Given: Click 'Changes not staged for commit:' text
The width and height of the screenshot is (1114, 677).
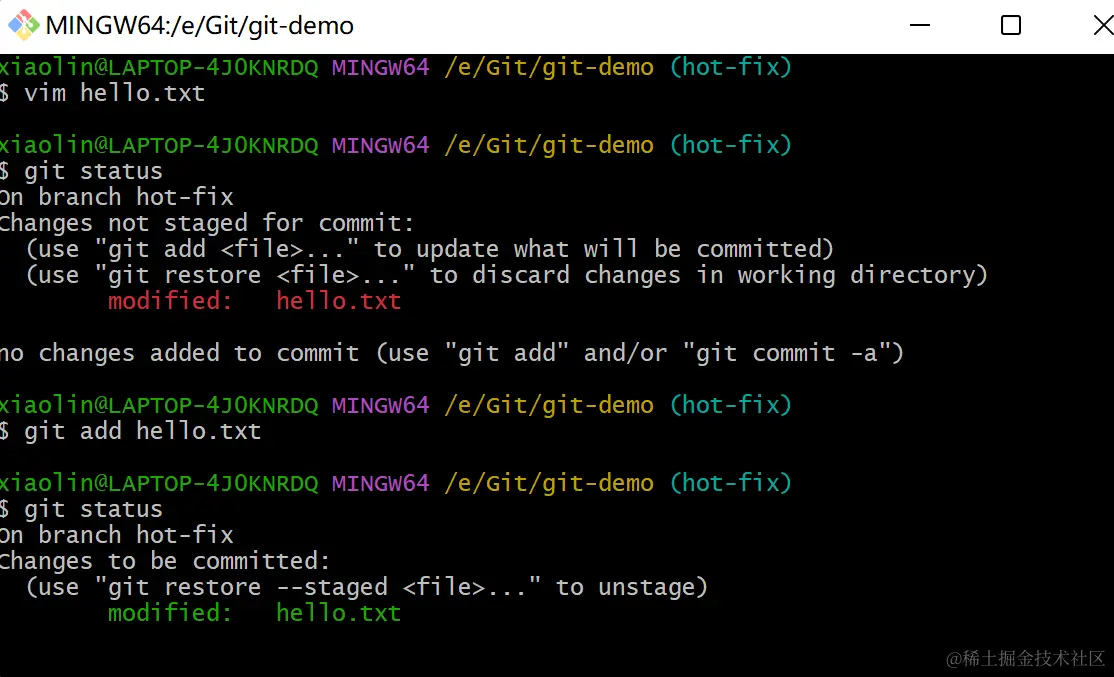Looking at the screenshot, I should tap(207, 223).
